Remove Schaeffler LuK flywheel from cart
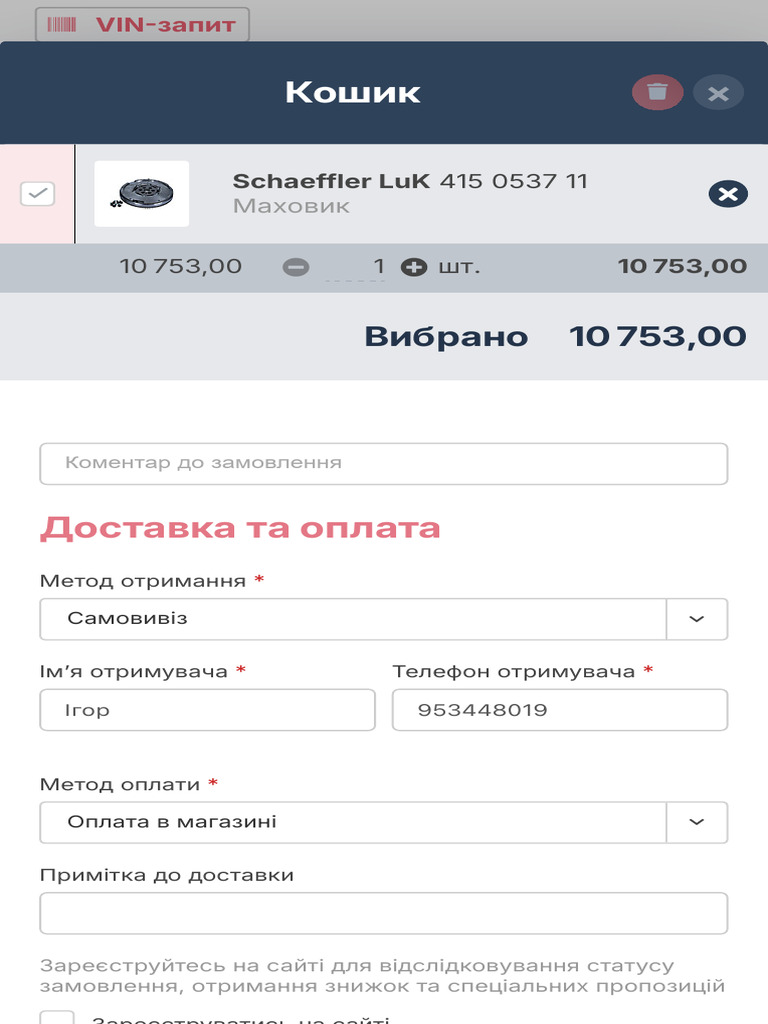Screen dimensions: 768x1024 click(728, 193)
